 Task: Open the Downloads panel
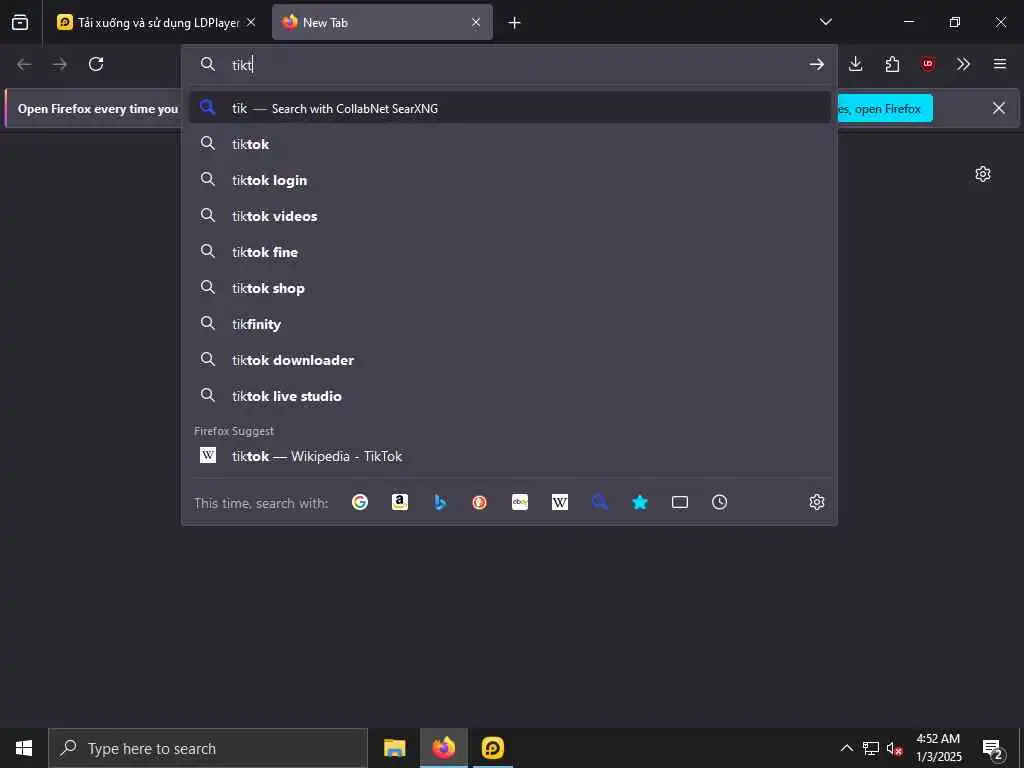(856, 64)
